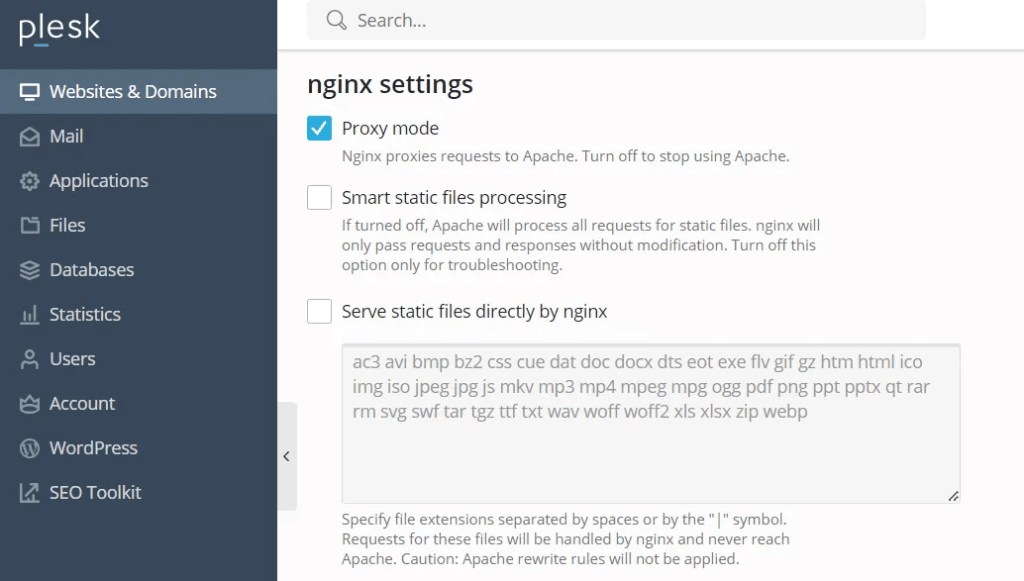Click the Files folder icon

point(30,226)
